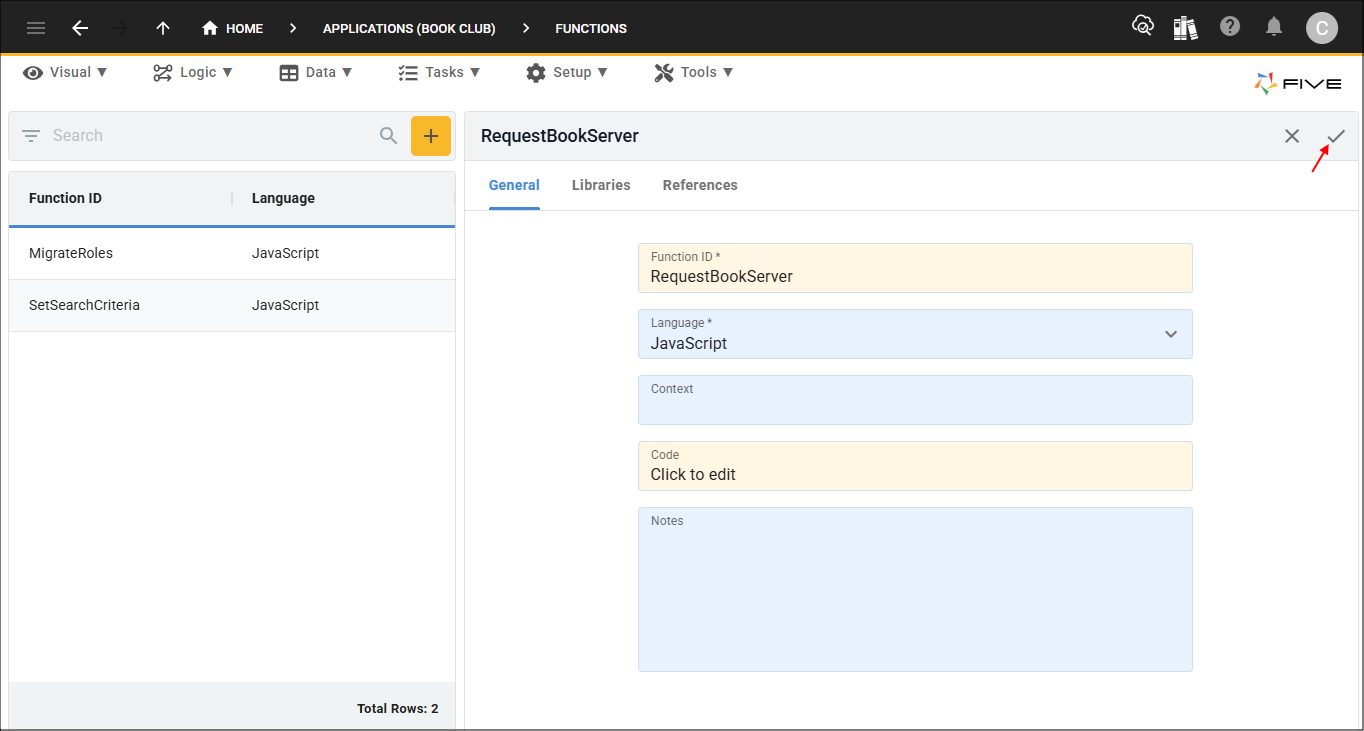The width and height of the screenshot is (1364, 731).
Task: Switch to the Libraries tab
Action: [601, 185]
